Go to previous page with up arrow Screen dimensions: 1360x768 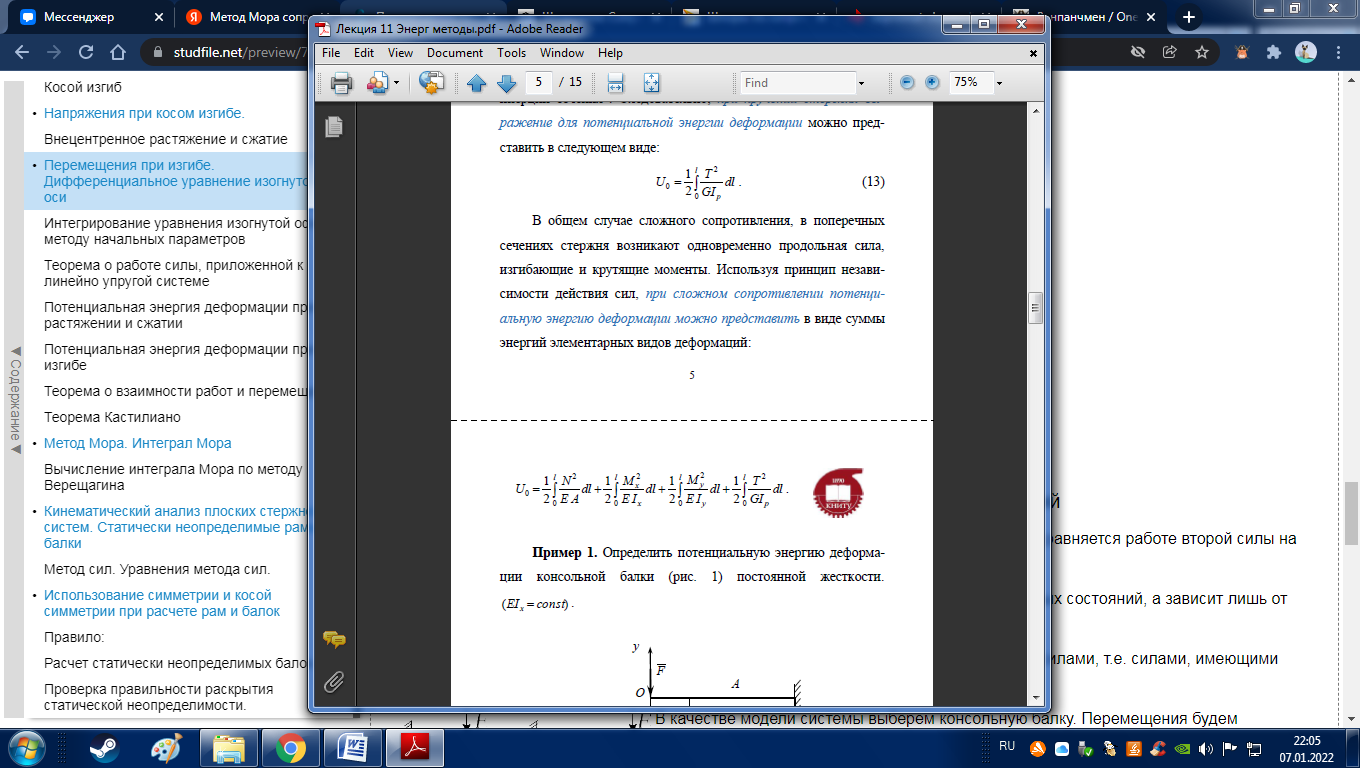[477, 83]
